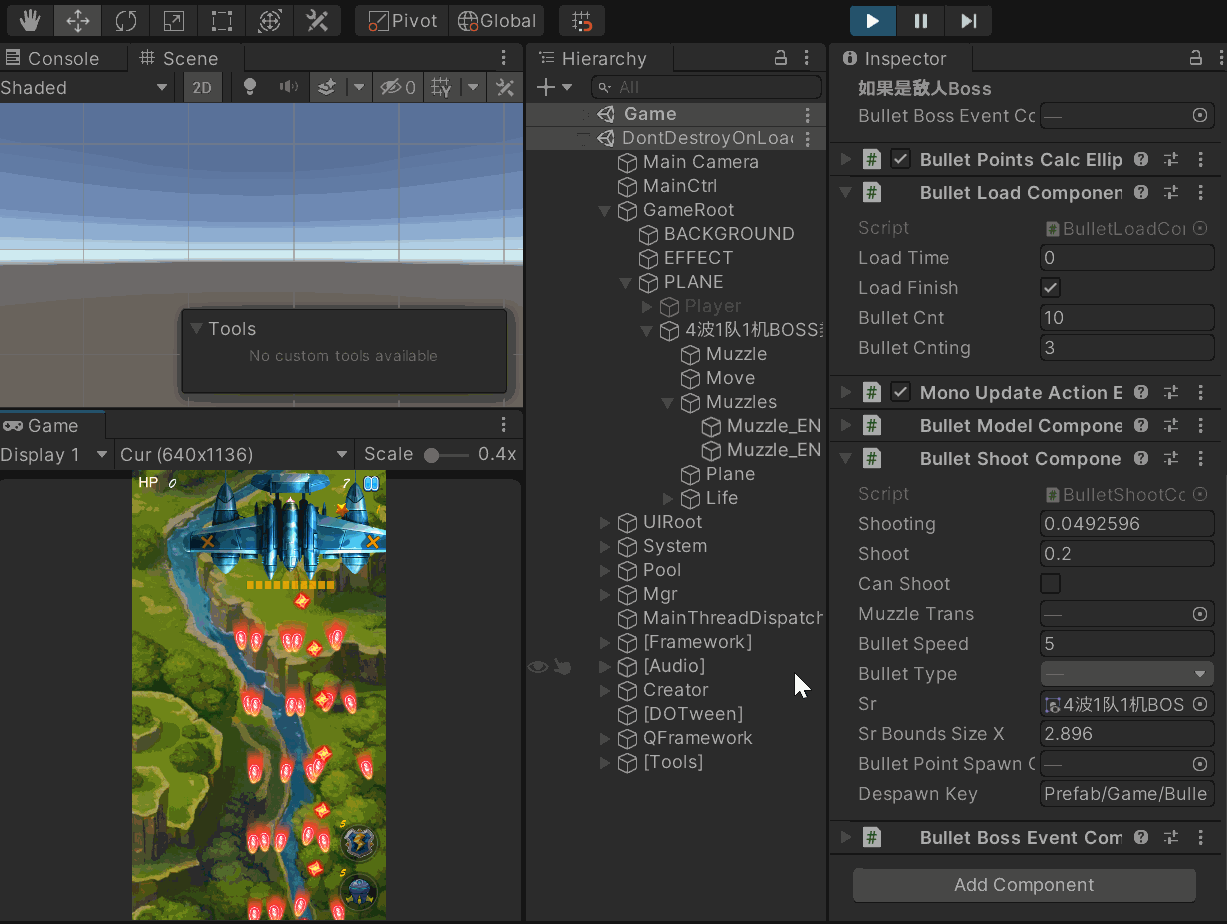The width and height of the screenshot is (1227, 924).
Task: Select the Inspector tab
Action: click(x=894, y=58)
